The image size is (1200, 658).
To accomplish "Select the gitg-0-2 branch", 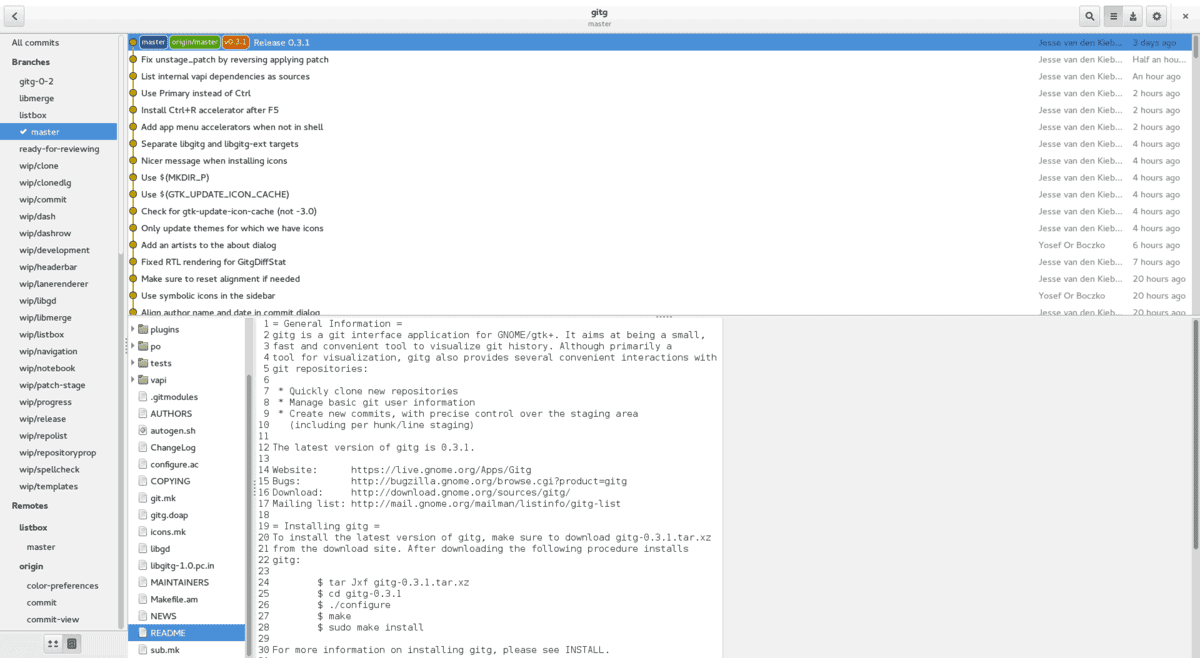I will coord(58,81).
